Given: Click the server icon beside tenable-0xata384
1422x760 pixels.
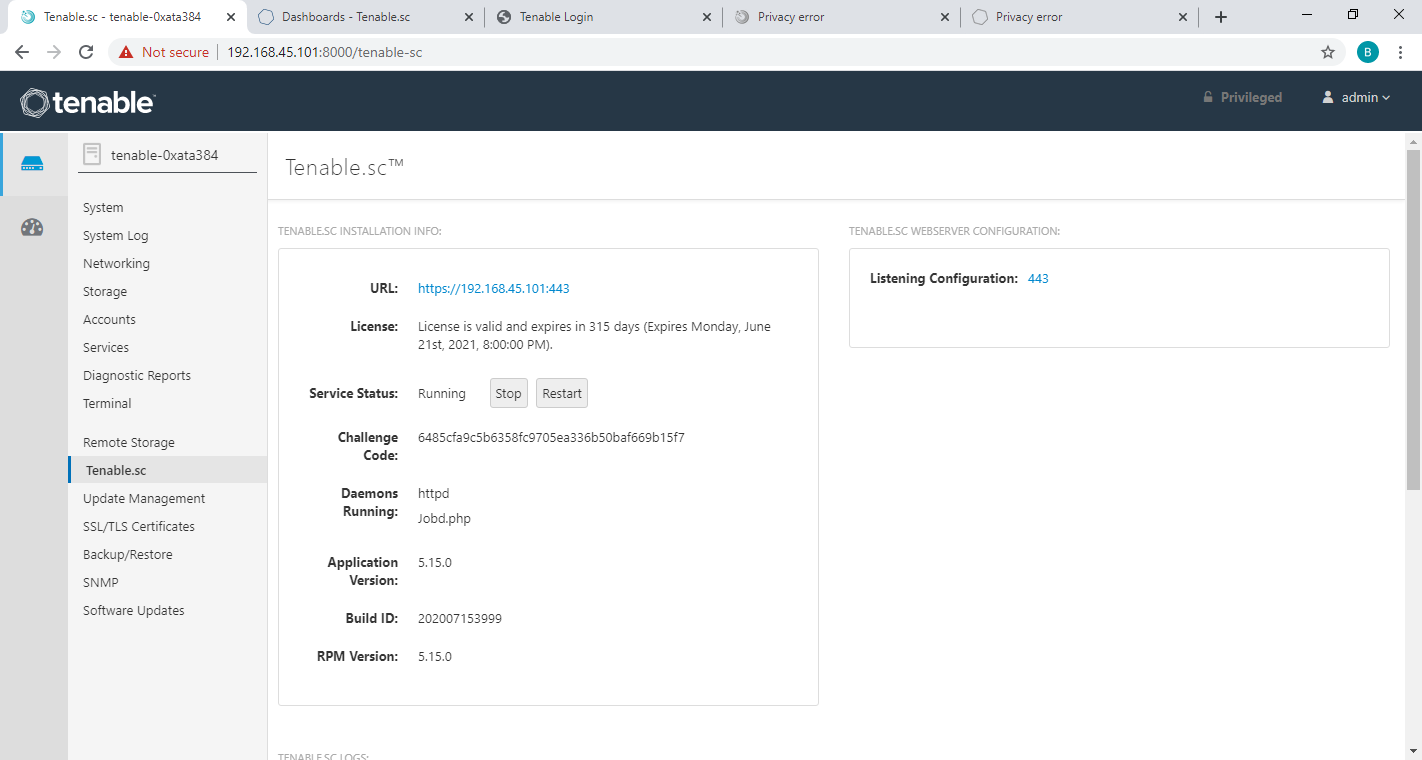Looking at the screenshot, I should 92,154.
